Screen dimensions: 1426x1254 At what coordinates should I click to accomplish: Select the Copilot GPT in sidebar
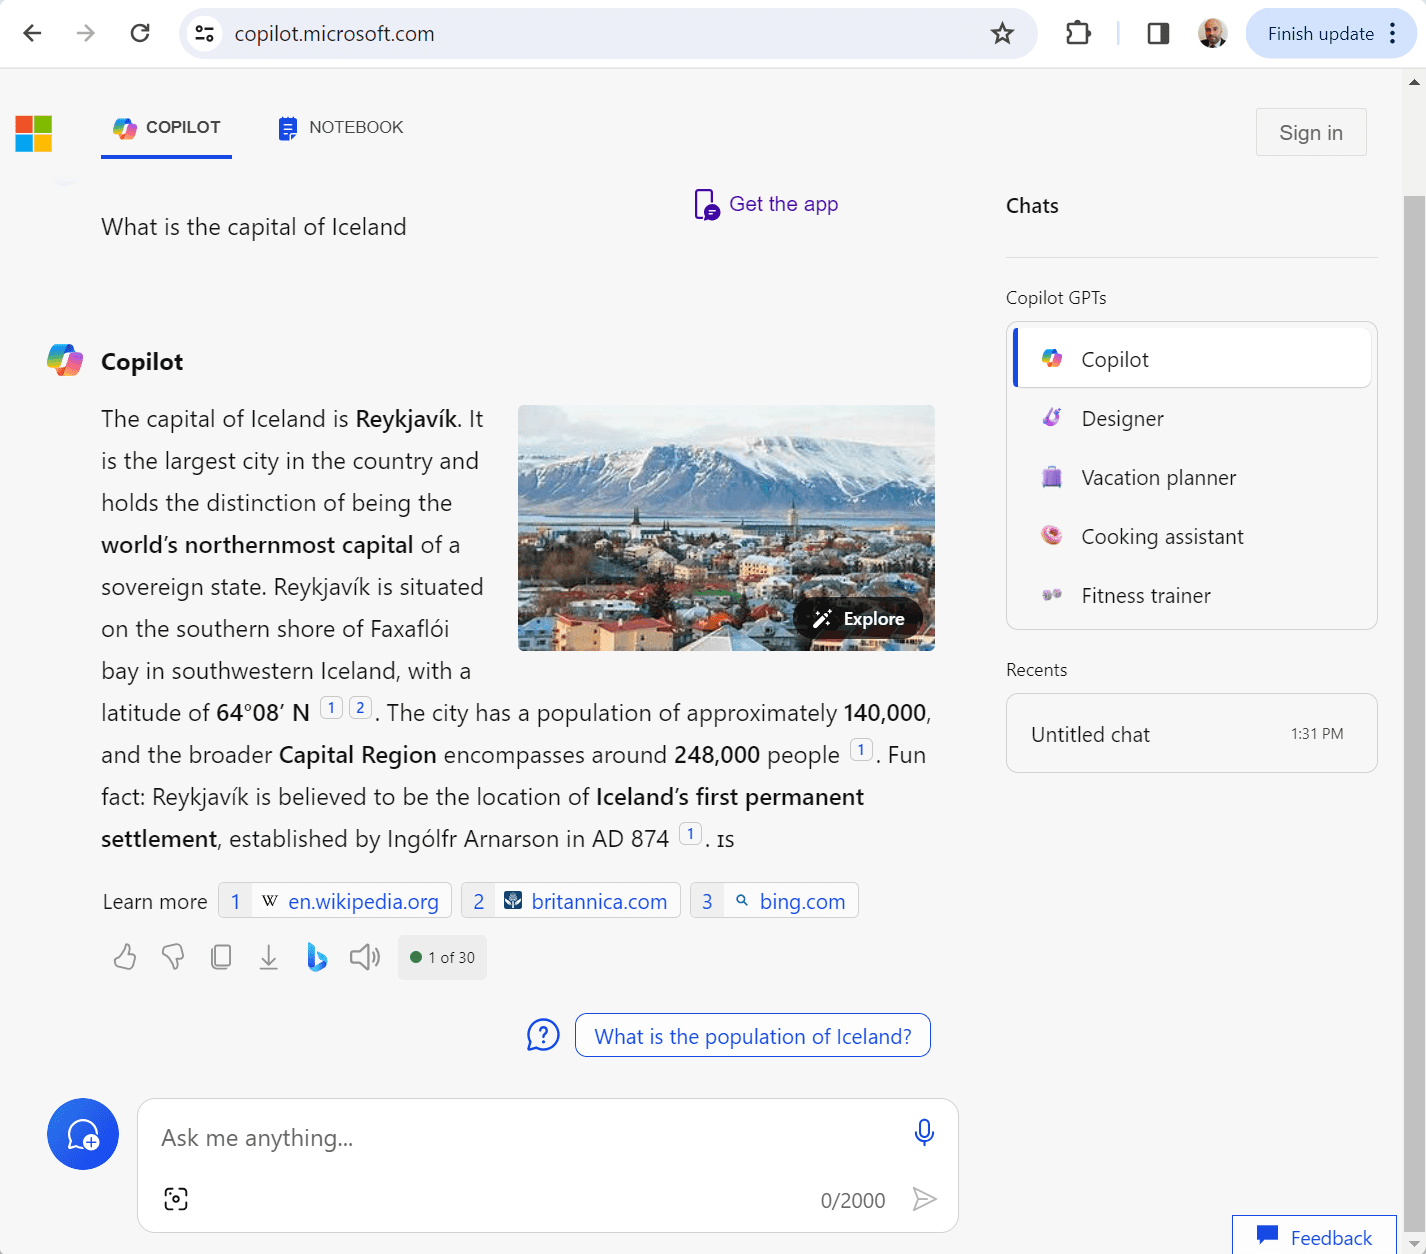[x=1192, y=358]
